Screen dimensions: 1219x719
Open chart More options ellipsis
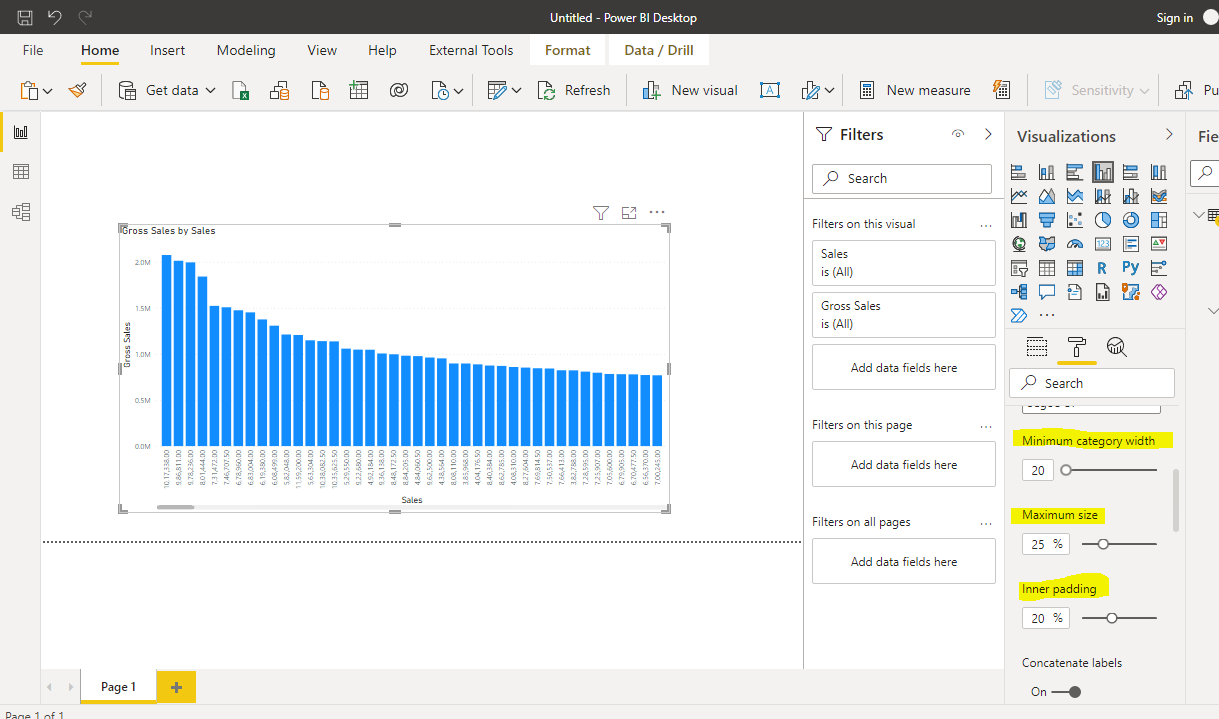(657, 212)
